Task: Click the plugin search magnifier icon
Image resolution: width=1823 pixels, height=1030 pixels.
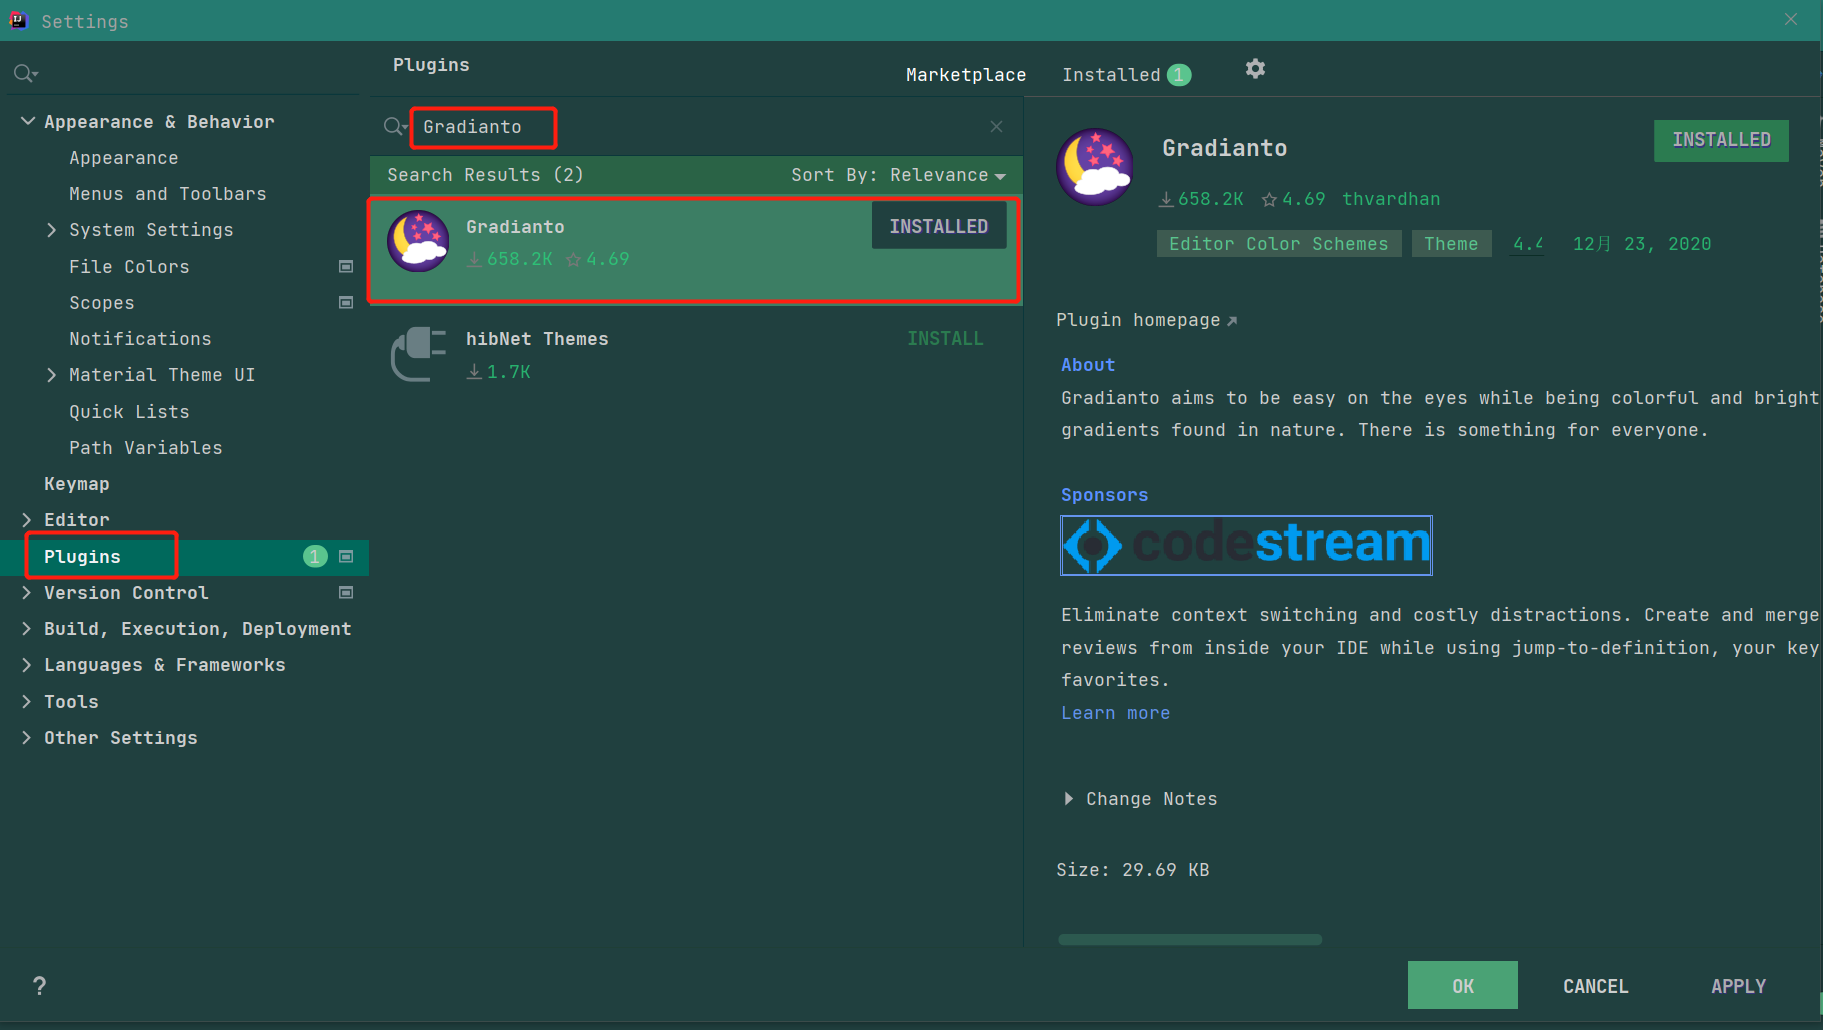Action: click(x=395, y=126)
